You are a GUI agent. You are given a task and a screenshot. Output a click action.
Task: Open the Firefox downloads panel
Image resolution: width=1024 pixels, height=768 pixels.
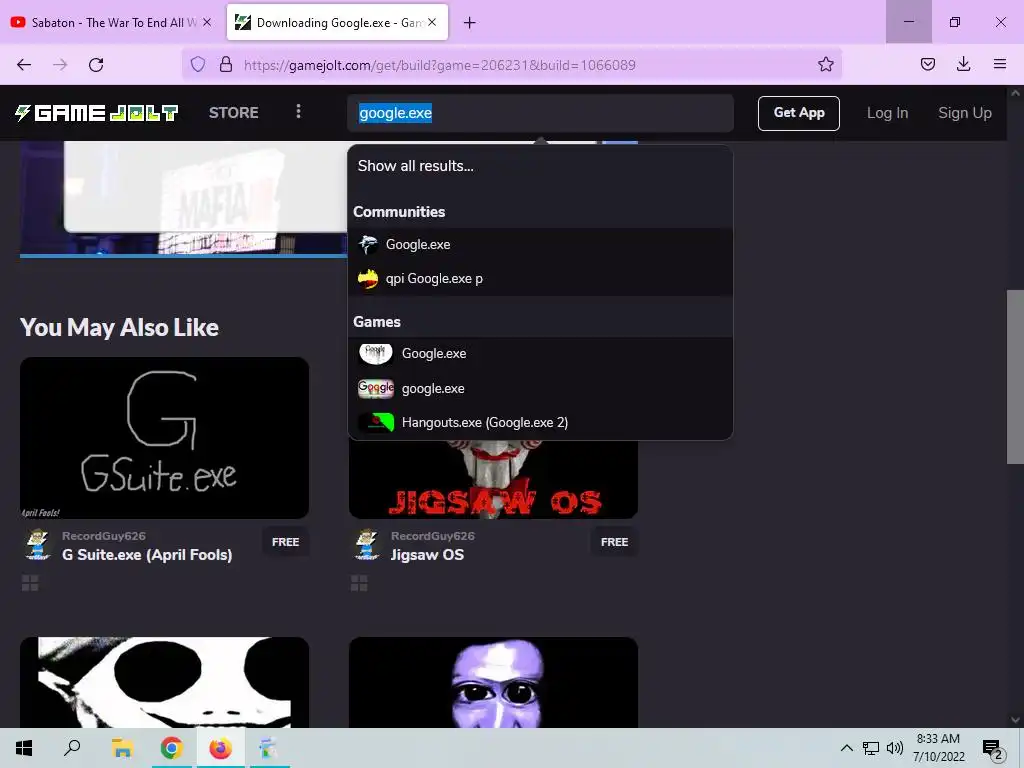[963, 64]
